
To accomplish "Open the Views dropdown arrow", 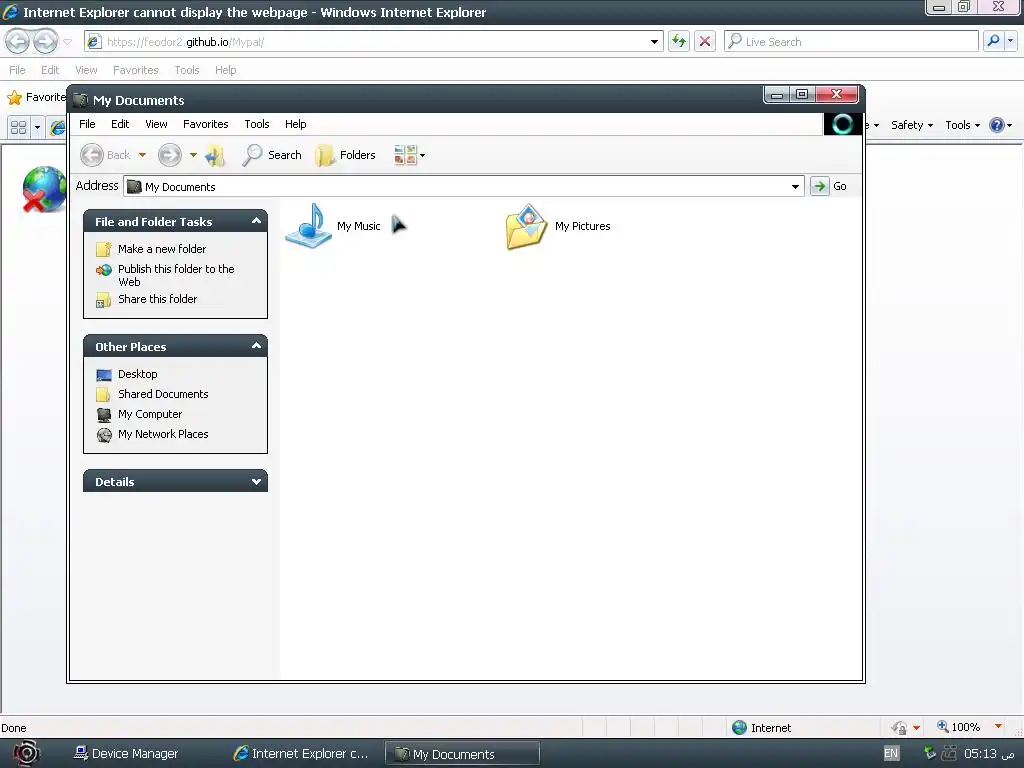I will (423, 155).
